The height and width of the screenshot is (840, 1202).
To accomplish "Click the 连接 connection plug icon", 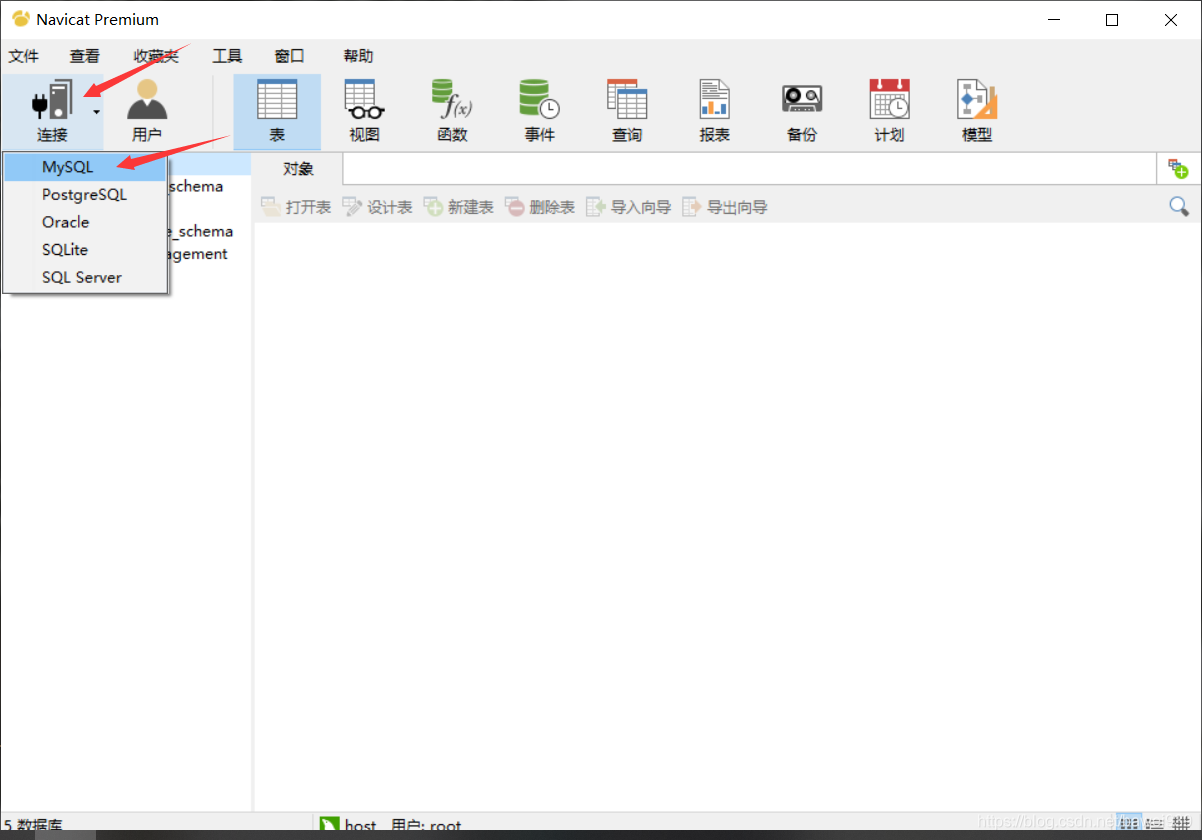I will coord(52,101).
